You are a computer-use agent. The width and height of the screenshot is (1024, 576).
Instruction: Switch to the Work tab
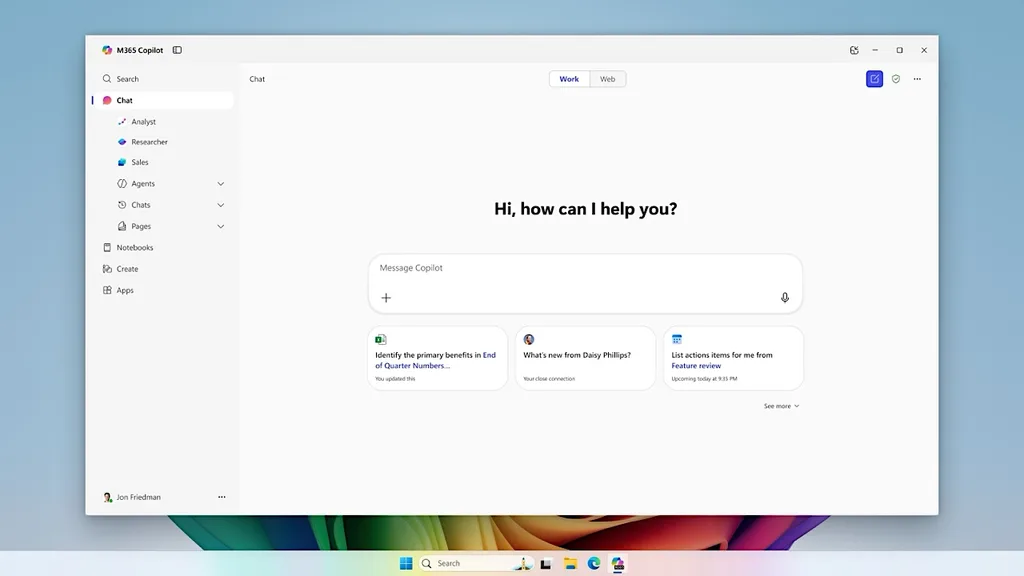(x=569, y=79)
